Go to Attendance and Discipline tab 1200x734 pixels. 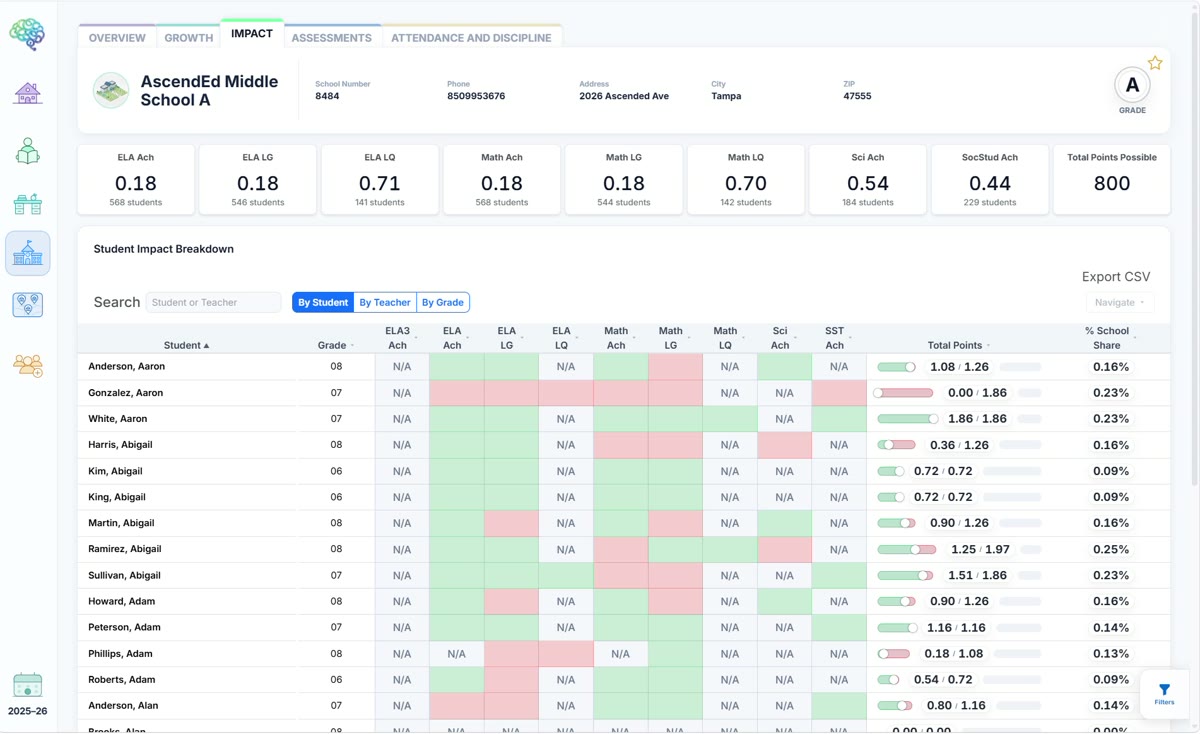point(471,38)
